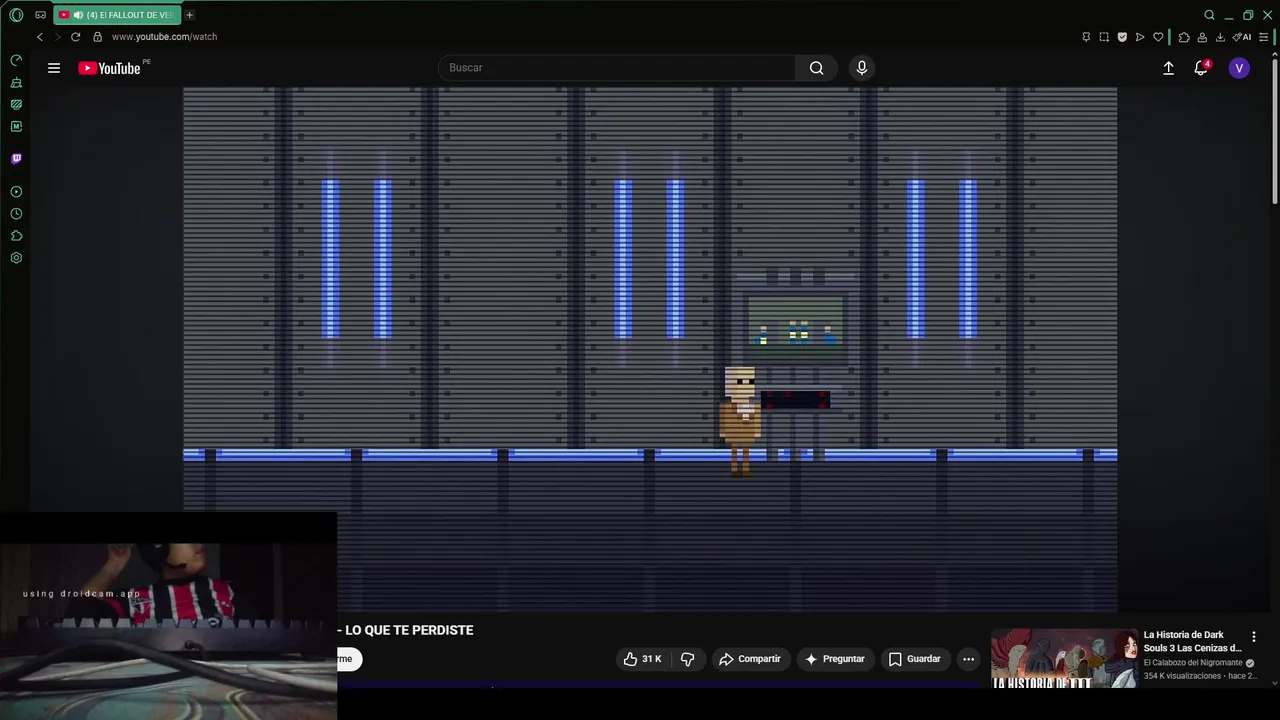
Task: Click the Preguntar button
Action: [835, 659]
